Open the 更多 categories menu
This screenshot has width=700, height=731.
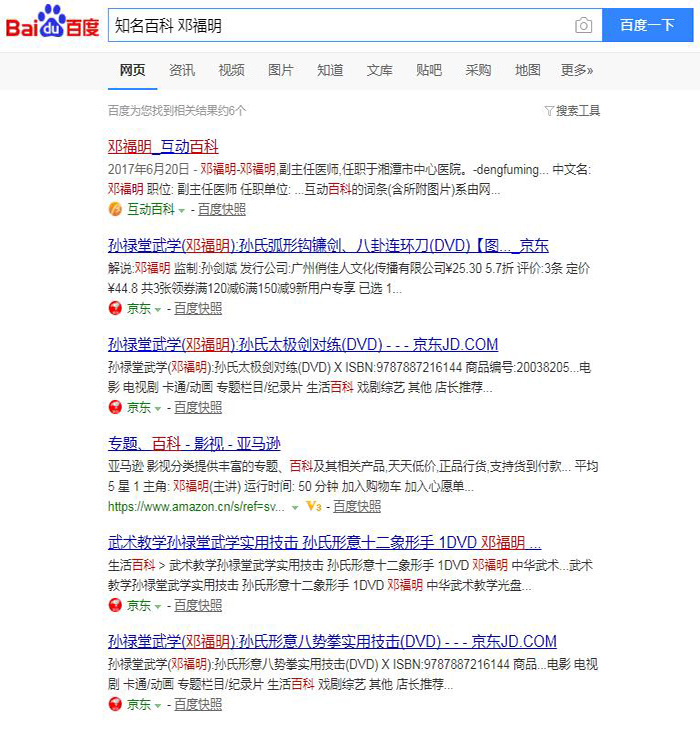[576, 70]
